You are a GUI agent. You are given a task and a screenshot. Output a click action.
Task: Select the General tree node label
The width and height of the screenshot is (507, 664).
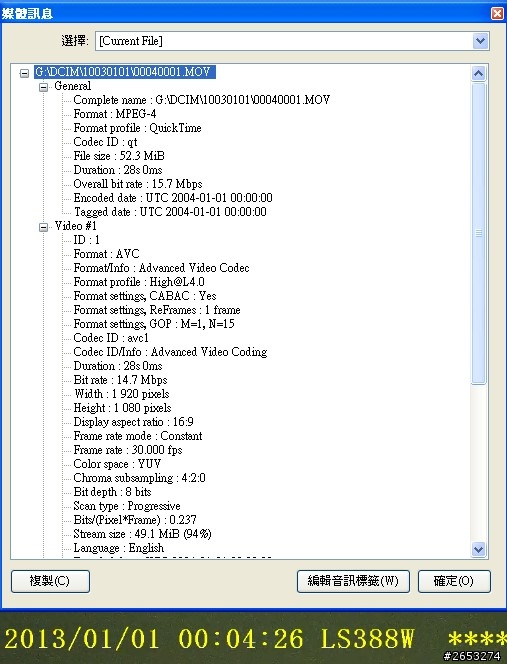click(x=72, y=86)
